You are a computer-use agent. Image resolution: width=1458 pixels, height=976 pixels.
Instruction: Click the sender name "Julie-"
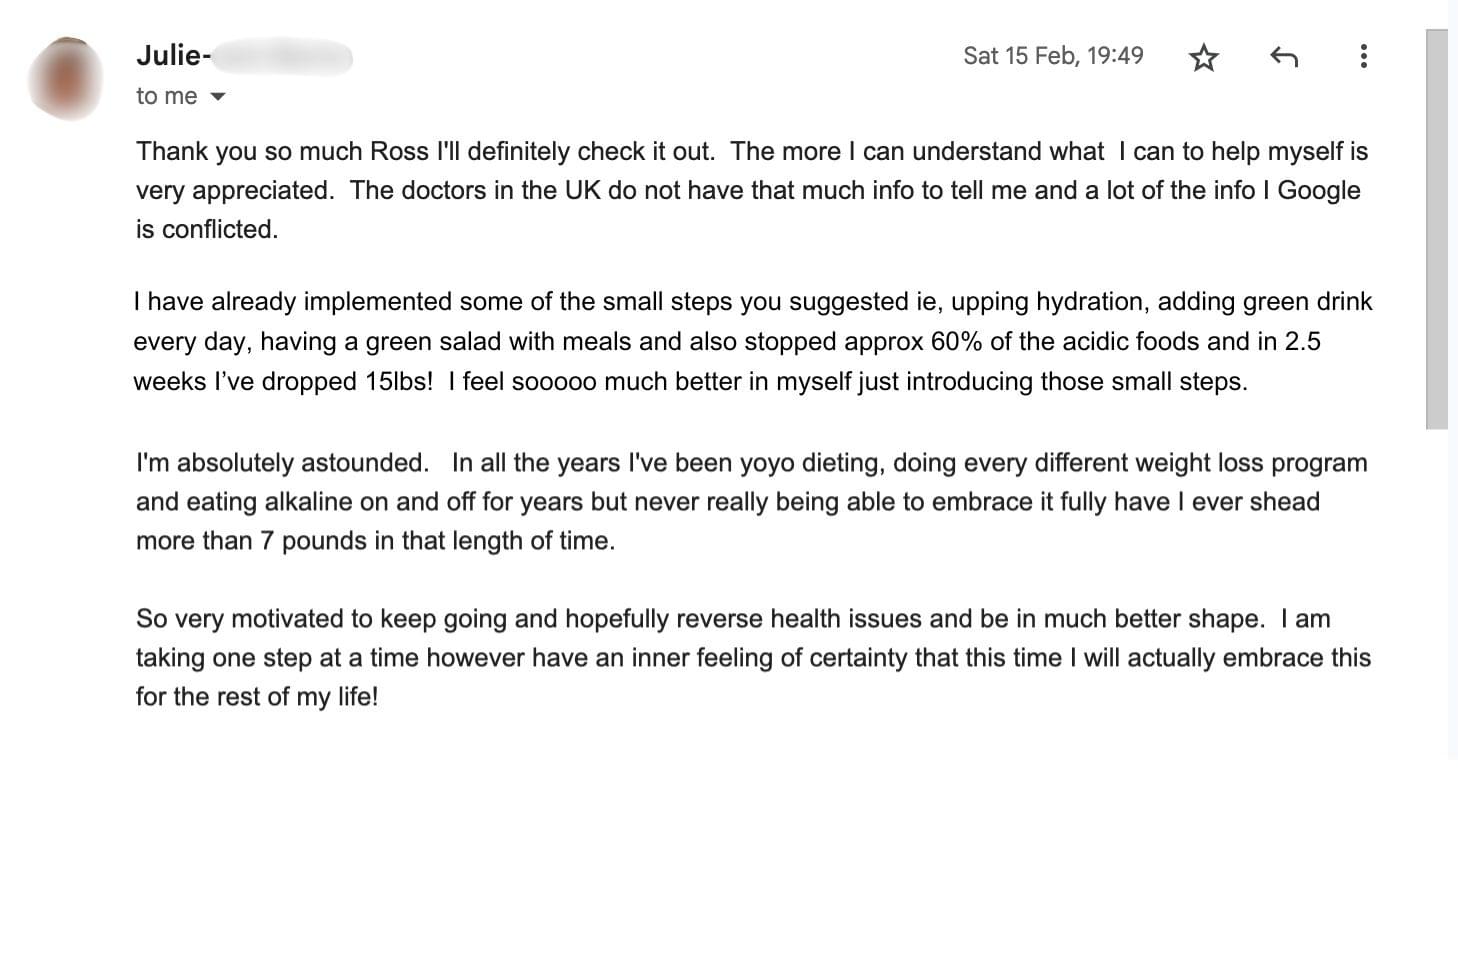[x=173, y=55]
